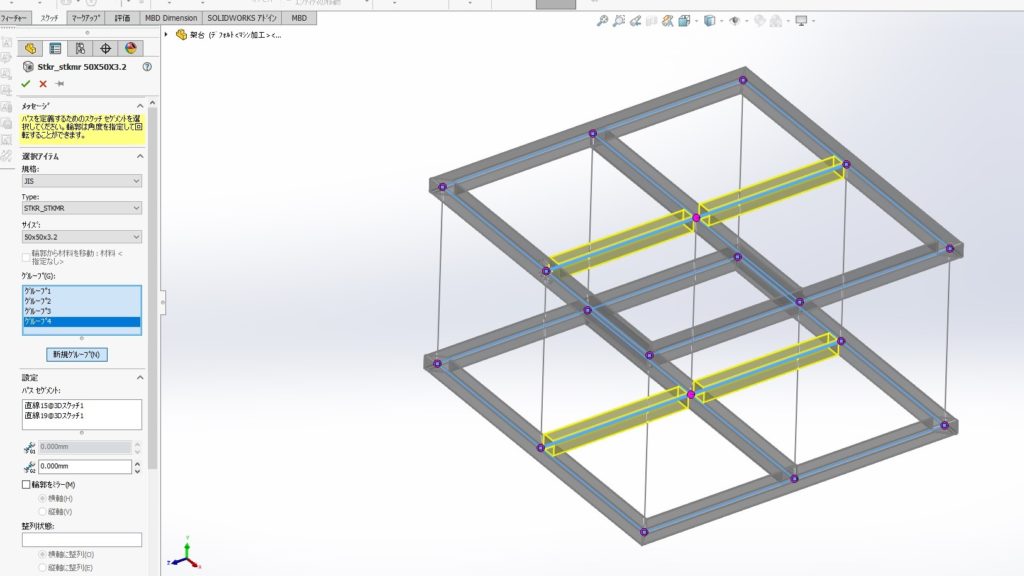
Task: Click the help question mark icon
Action: click(147, 67)
